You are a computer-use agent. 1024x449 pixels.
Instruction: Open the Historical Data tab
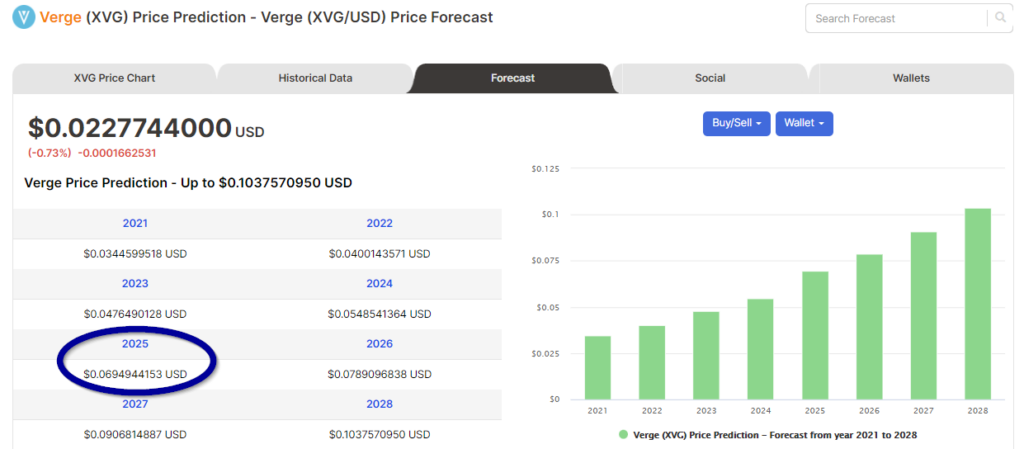tap(315, 78)
